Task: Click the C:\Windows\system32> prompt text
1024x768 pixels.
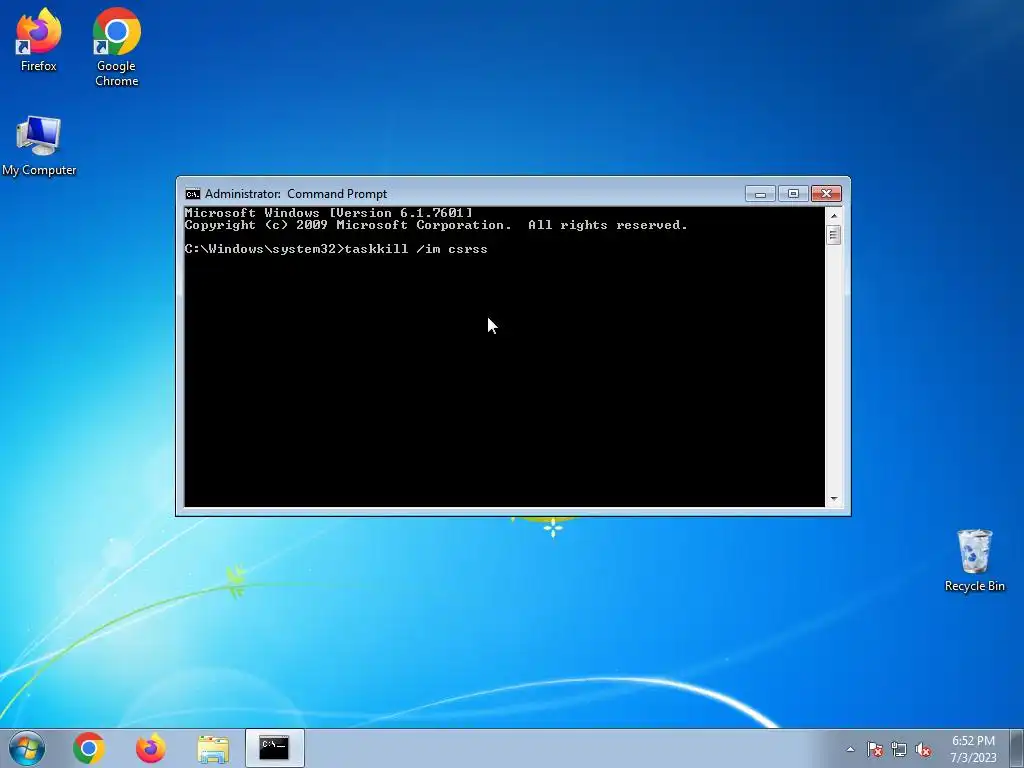Action: [x=264, y=249]
